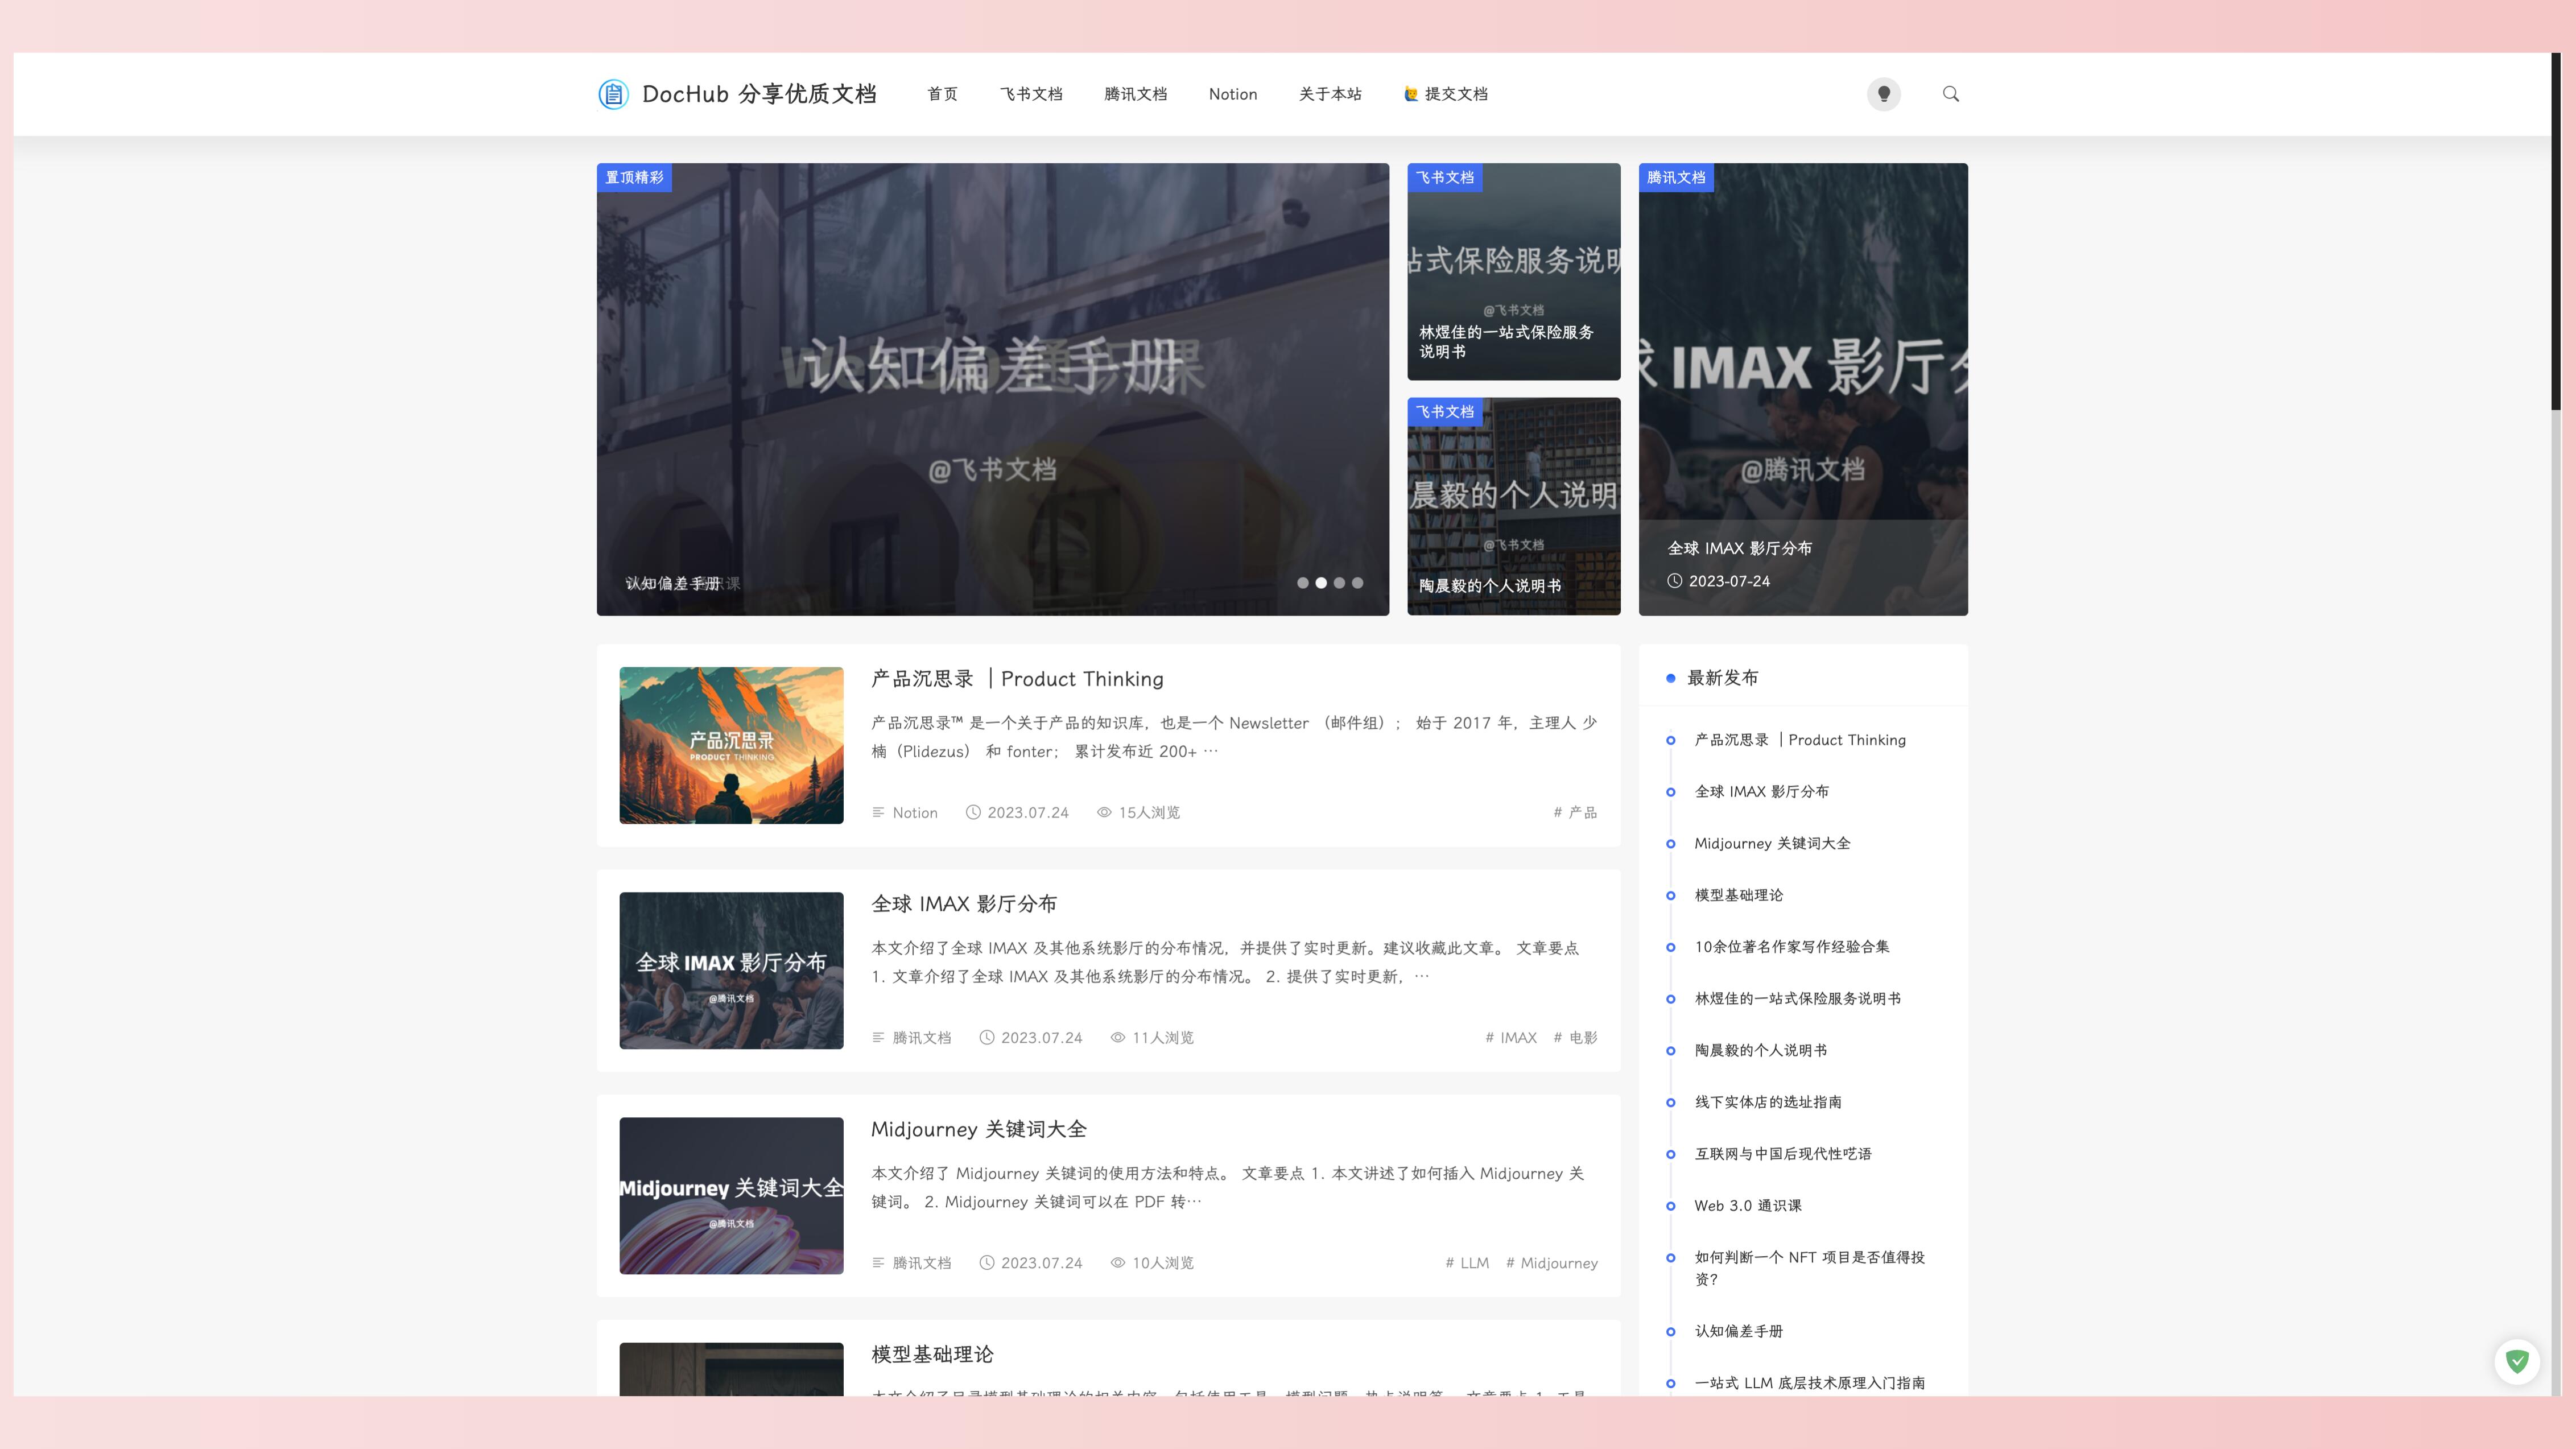
Task: Click the eye icon beside 15人浏览
Action: click(x=1104, y=812)
